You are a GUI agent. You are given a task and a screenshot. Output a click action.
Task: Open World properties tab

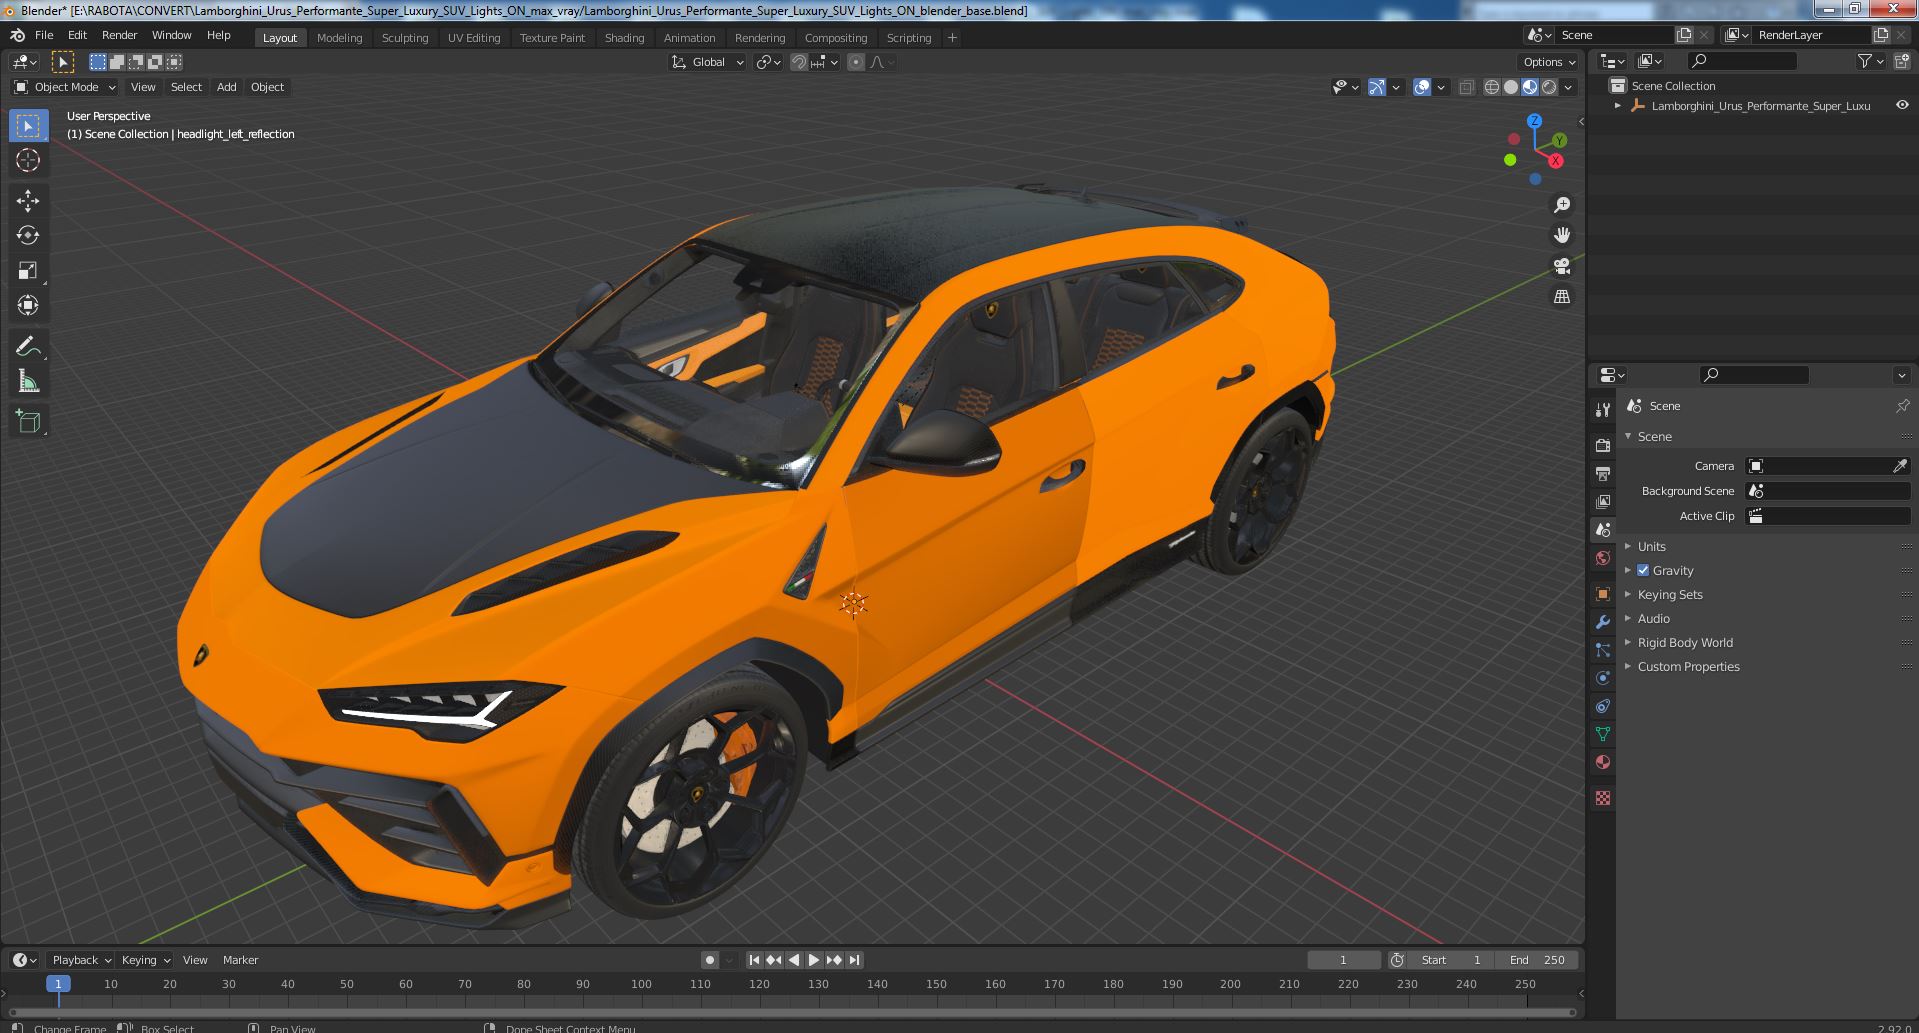(1603, 558)
